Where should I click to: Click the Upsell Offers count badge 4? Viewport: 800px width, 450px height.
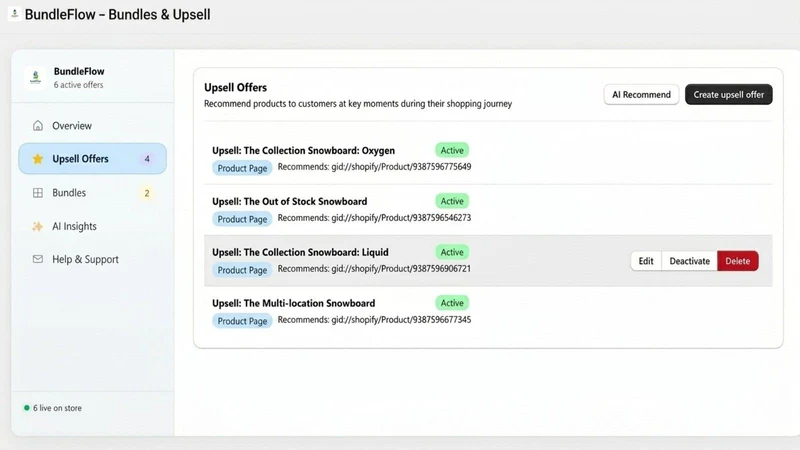(147, 159)
